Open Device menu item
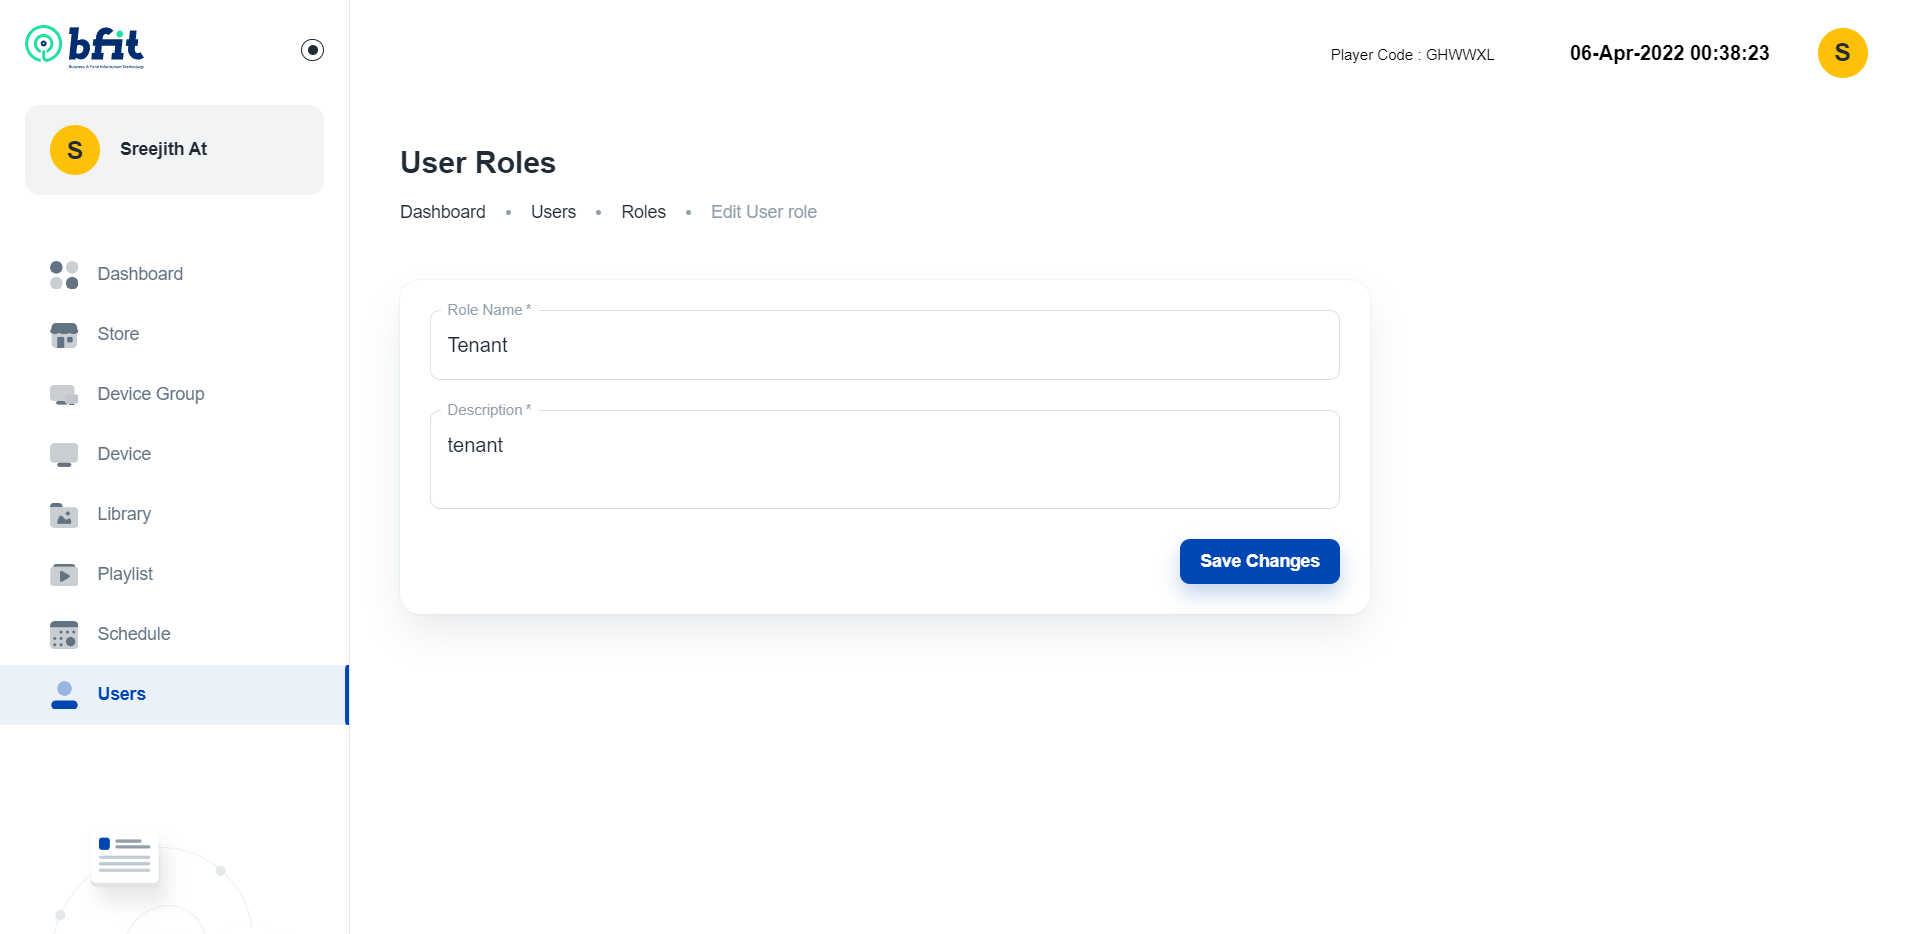This screenshot has height=934, width=1908. click(124, 454)
